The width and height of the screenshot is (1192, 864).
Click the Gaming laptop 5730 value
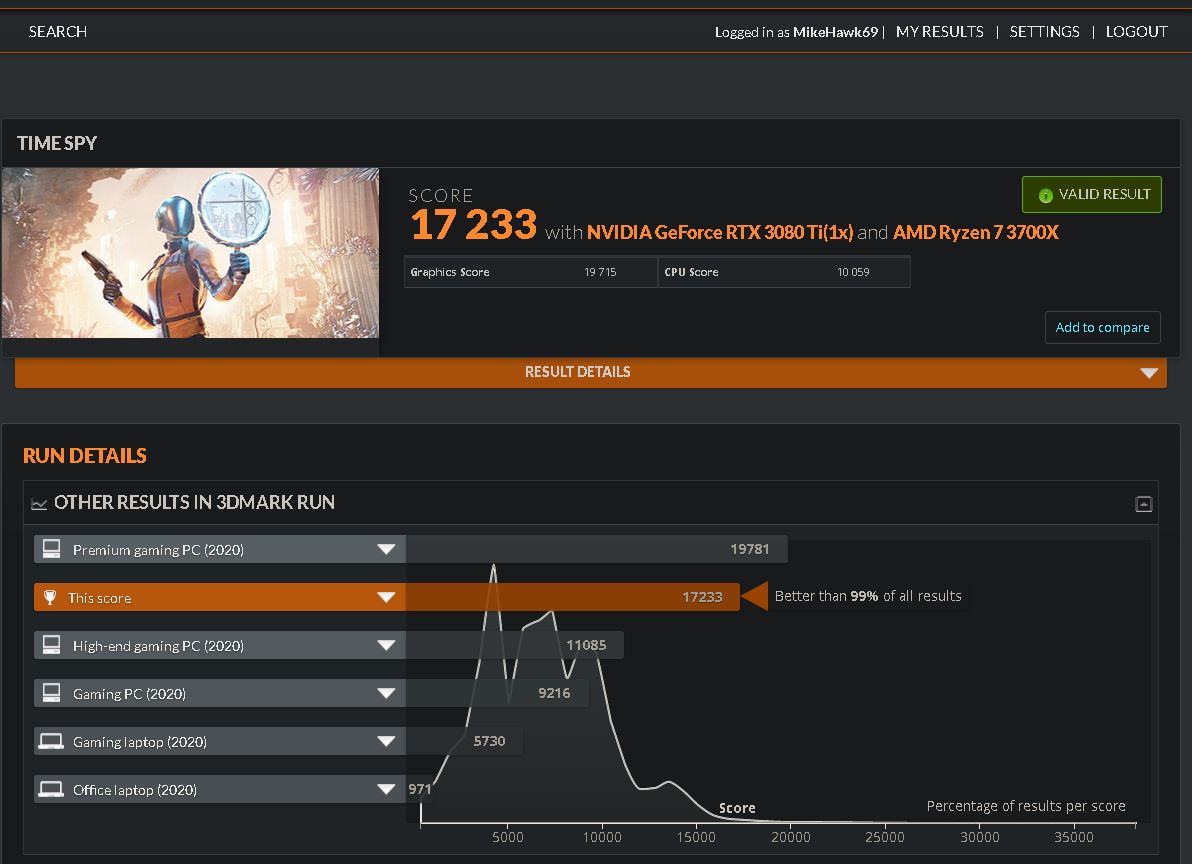489,741
